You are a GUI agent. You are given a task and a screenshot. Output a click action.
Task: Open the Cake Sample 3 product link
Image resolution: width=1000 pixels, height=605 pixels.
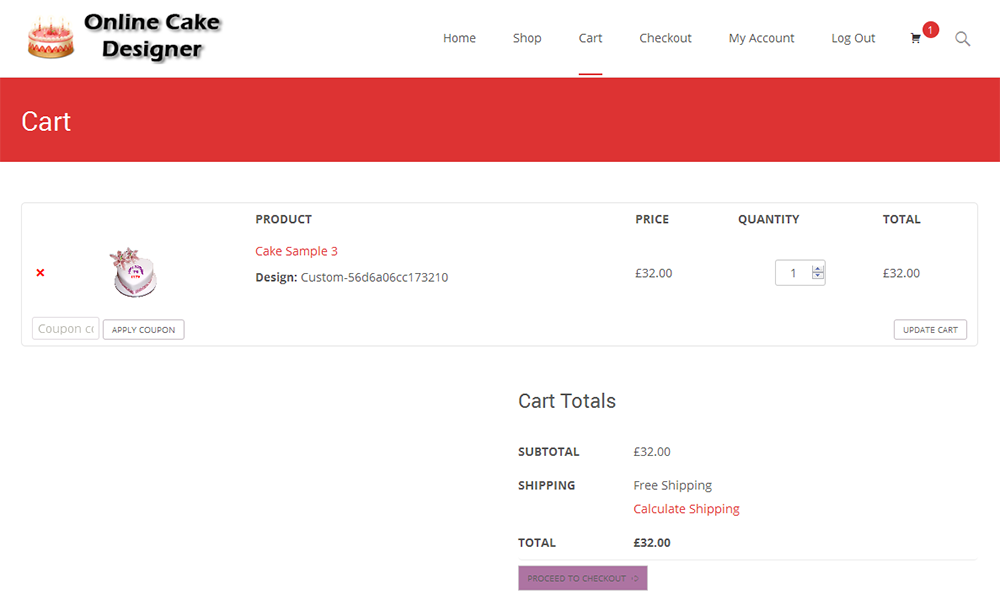297,251
